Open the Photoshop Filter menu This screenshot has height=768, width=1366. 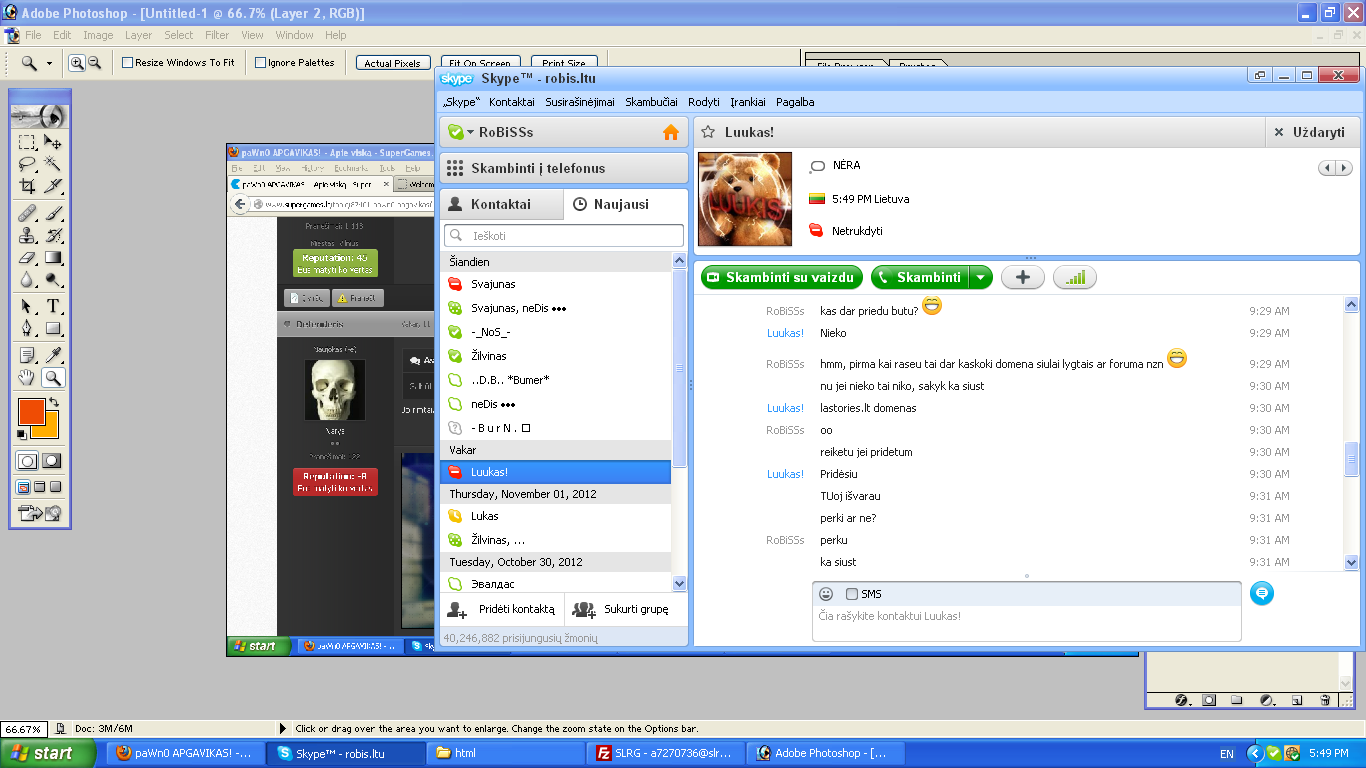(217, 35)
